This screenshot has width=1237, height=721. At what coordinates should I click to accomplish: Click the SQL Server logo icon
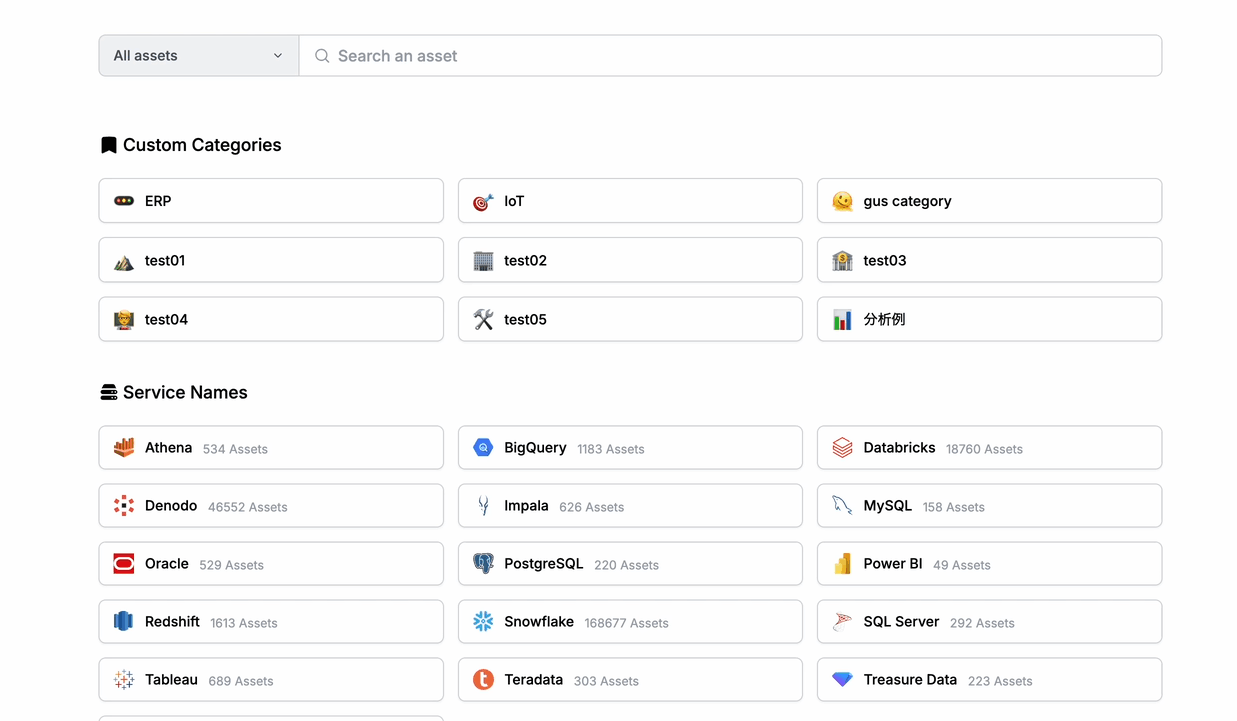coord(842,622)
